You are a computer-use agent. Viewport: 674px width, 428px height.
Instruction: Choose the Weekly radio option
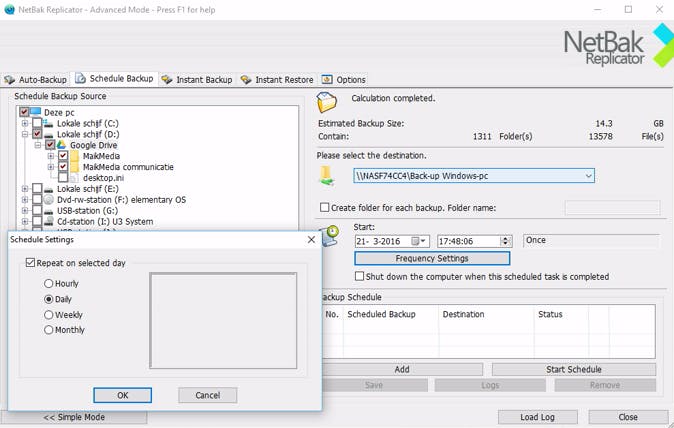click(x=49, y=315)
